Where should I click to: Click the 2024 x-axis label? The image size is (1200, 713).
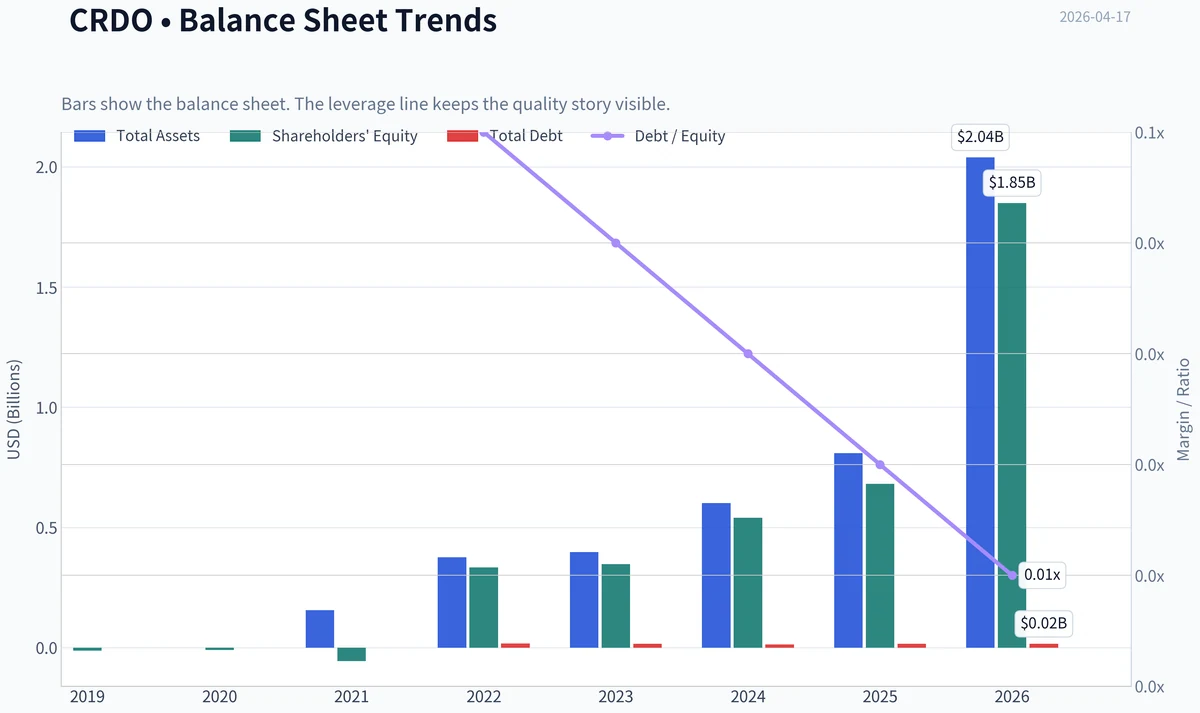click(x=748, y=697)
